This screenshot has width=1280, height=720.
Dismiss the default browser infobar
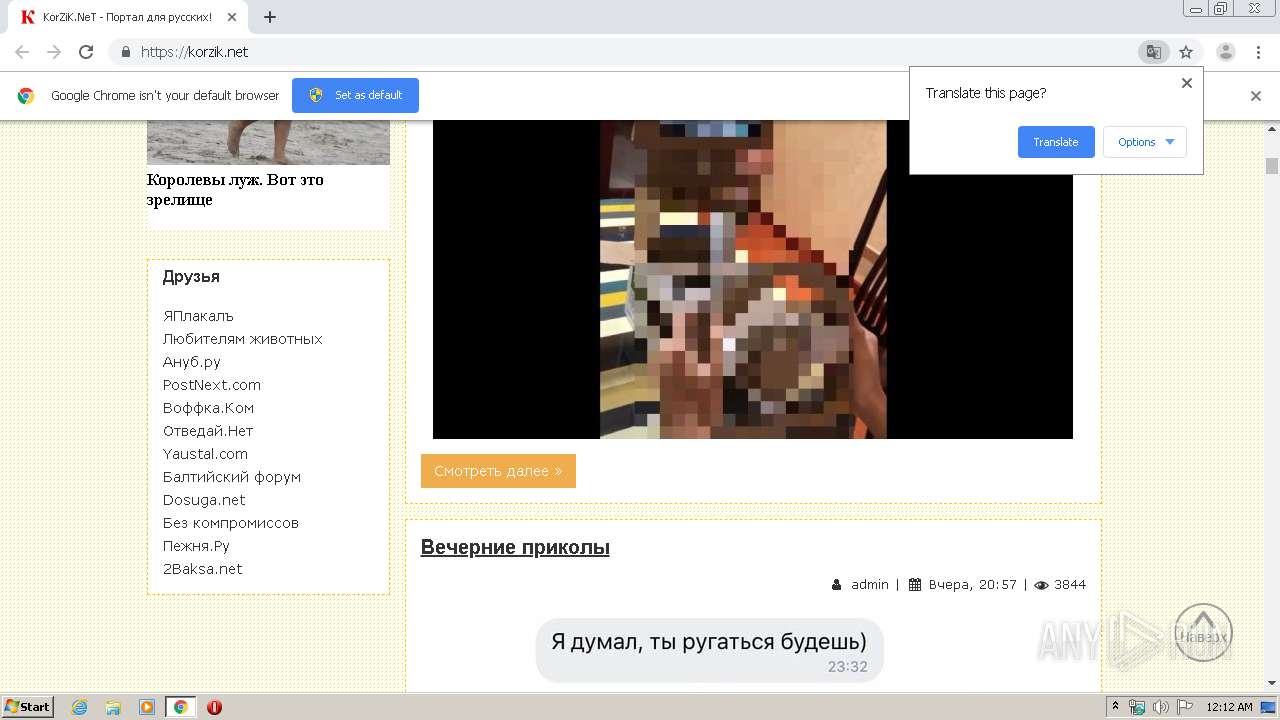[x=1256, y=96]
